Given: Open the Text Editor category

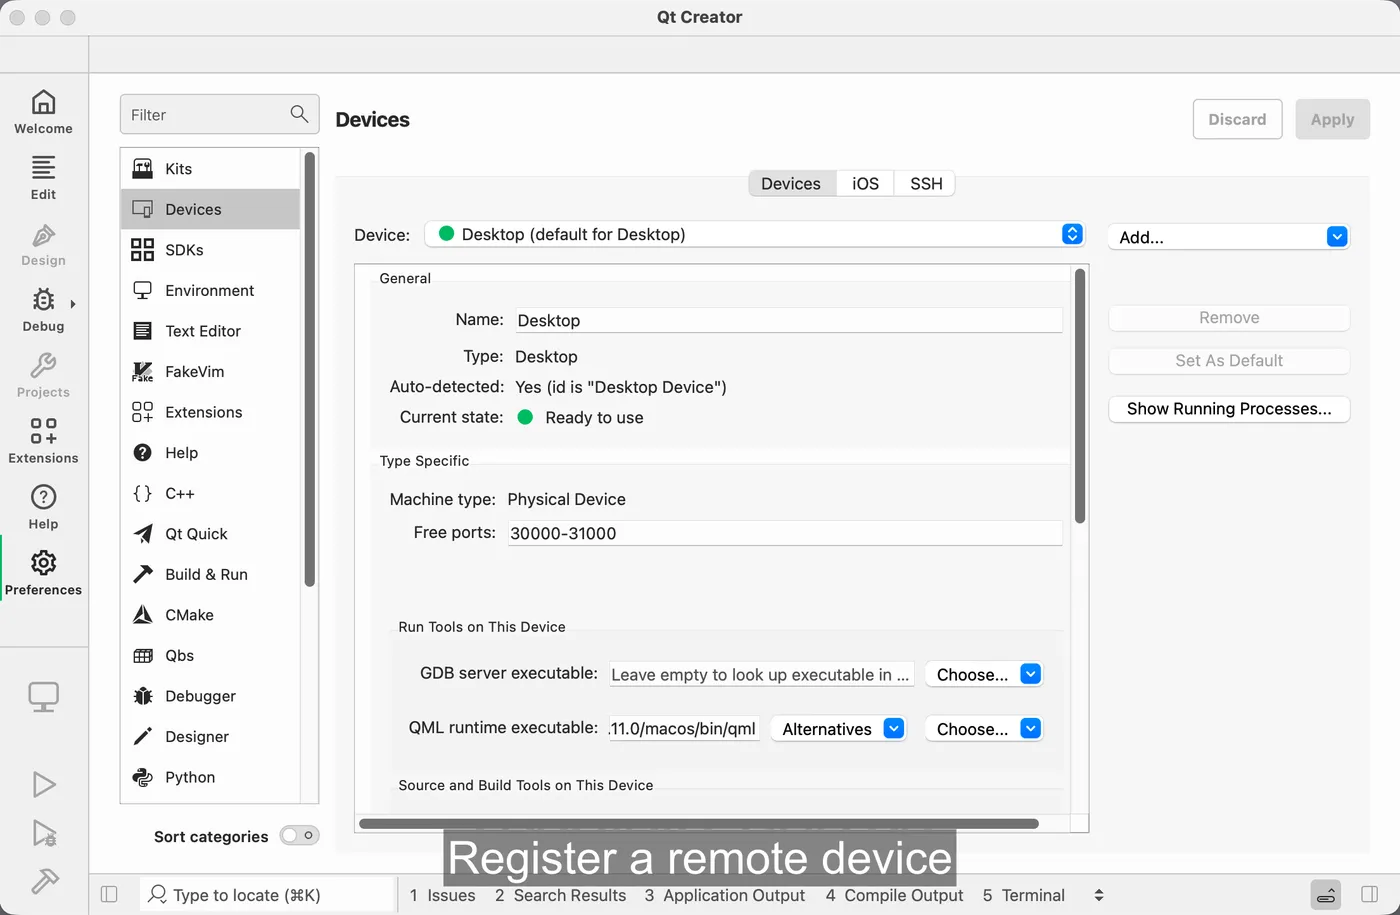Looking at the screenshot, I should click(210, 331).
